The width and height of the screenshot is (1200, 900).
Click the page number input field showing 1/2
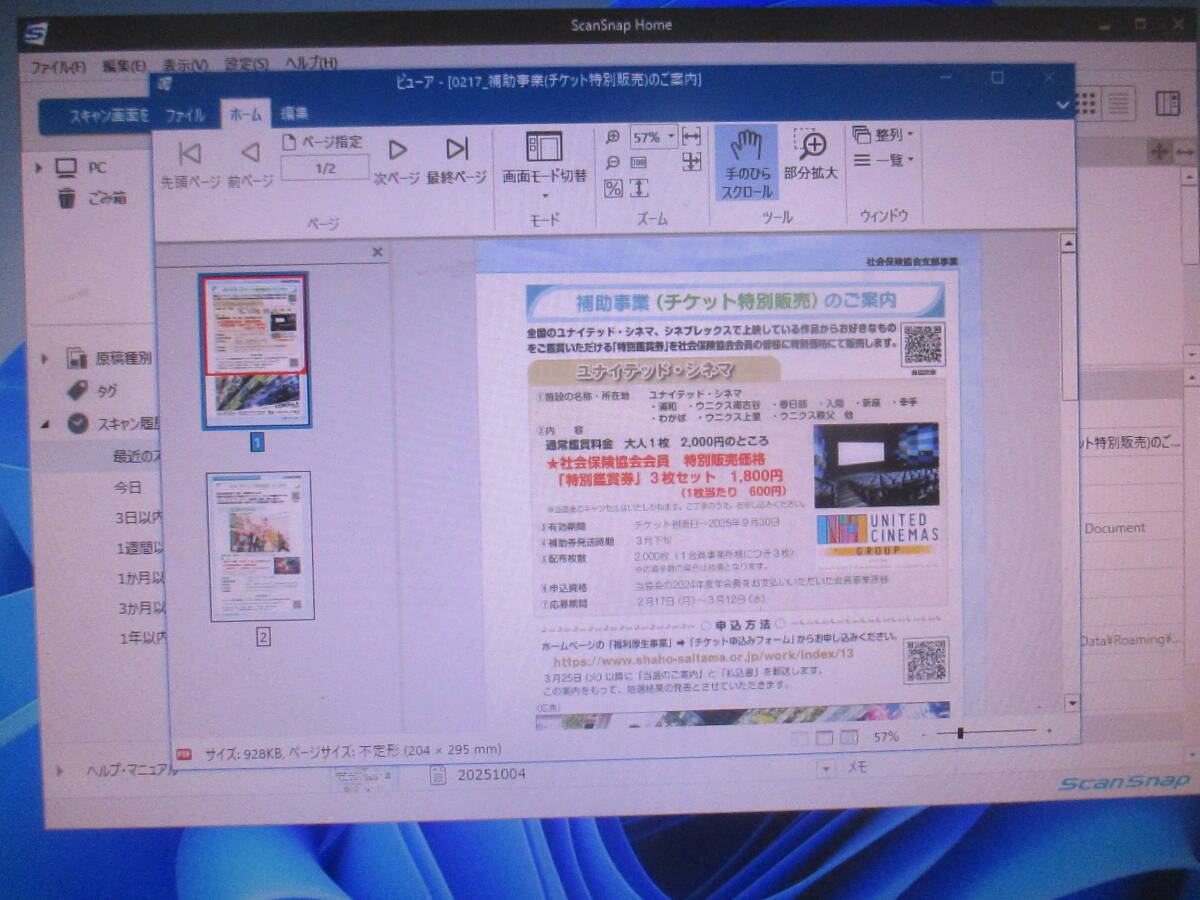pos(325,168)
